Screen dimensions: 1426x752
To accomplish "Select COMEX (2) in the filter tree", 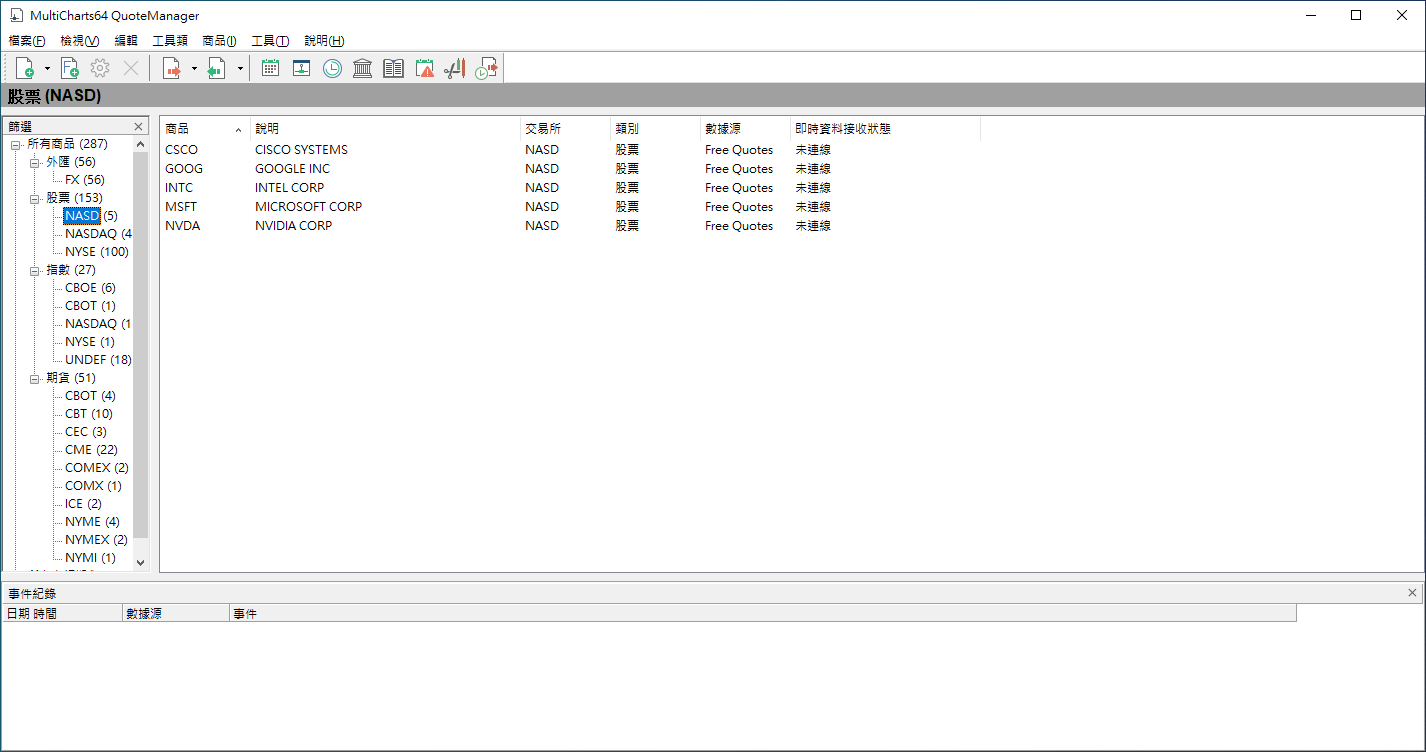I will (97, 468).
